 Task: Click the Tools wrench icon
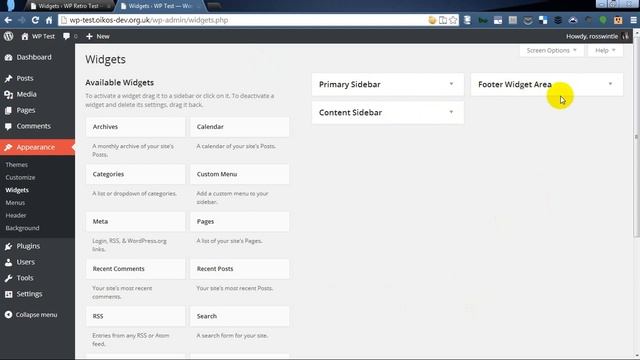coord(9,278)
